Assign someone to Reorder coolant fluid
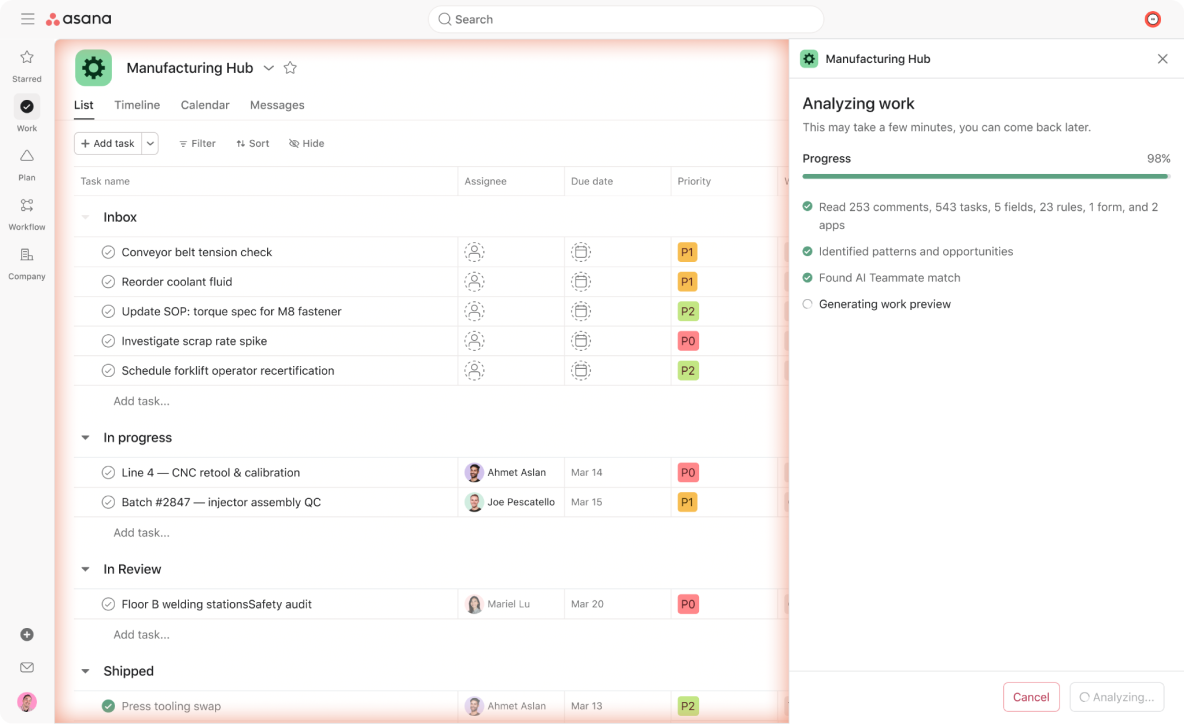The image size is (1184, 728). pyautogui.click(x=474, y=282)
